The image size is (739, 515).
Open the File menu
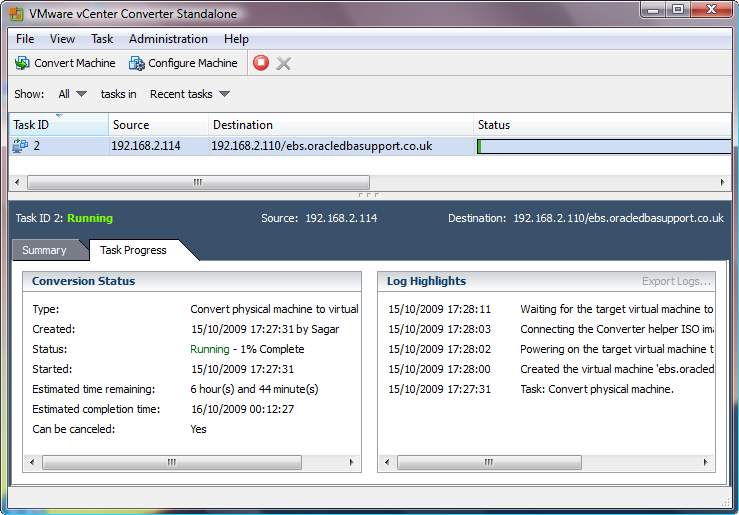pos(25,39)
